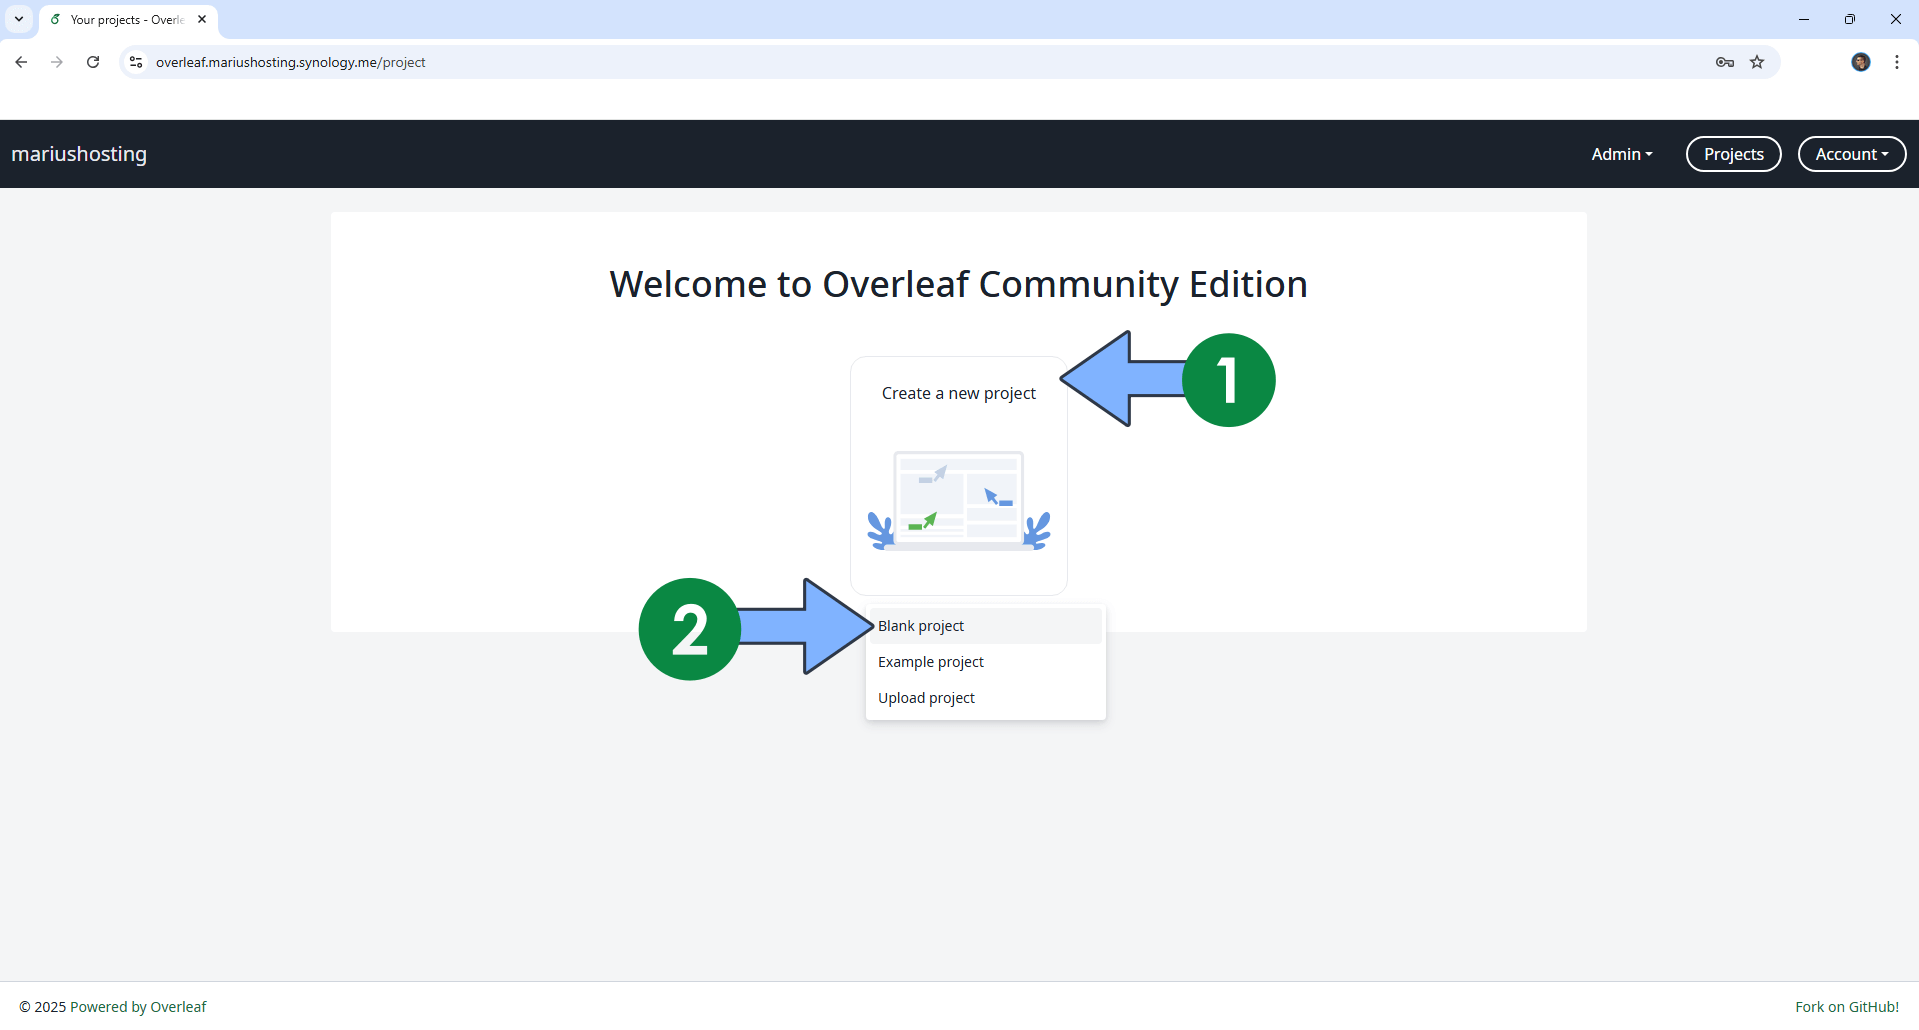
Task: Switch to the Your projects tab
Action: pyautogui.click(x=120, y=19)
